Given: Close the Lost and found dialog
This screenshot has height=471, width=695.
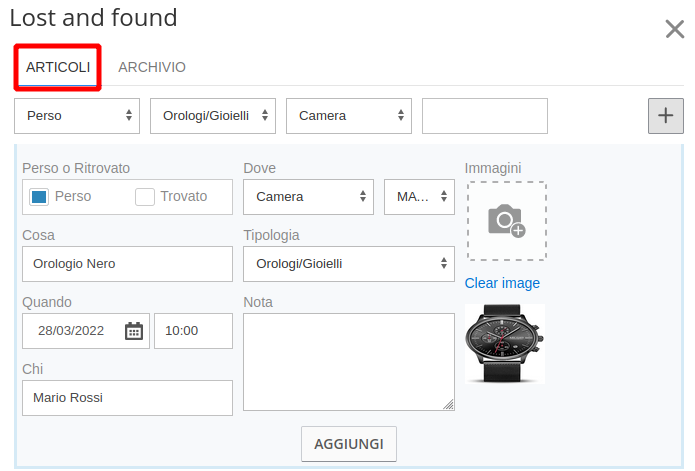Looking at the screenshot, I should point(674,29).
